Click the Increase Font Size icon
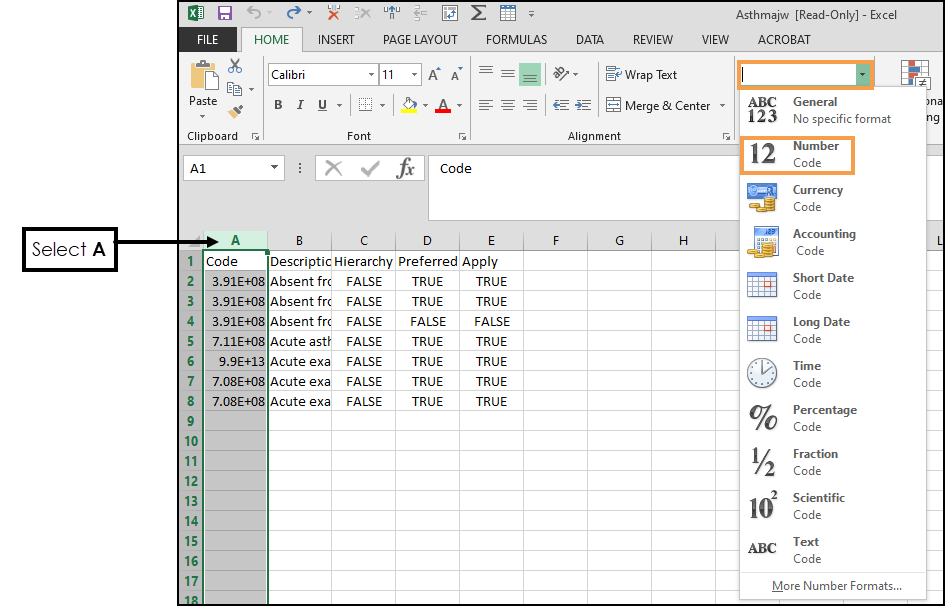 pyautogui.click(x=434, y=75)
